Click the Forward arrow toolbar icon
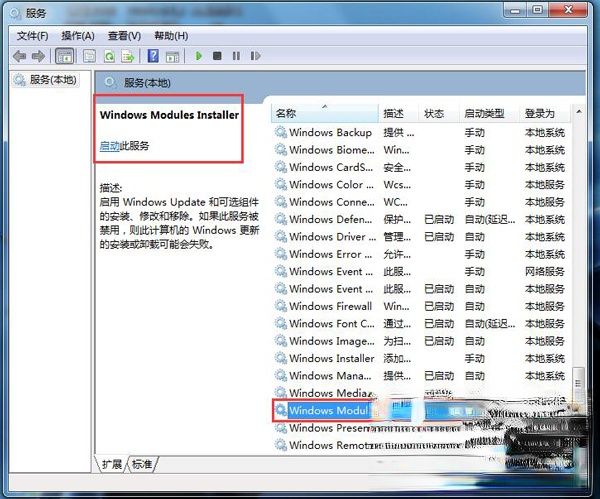Viewport: 600px width, 499px height. (x=38, y=56)
